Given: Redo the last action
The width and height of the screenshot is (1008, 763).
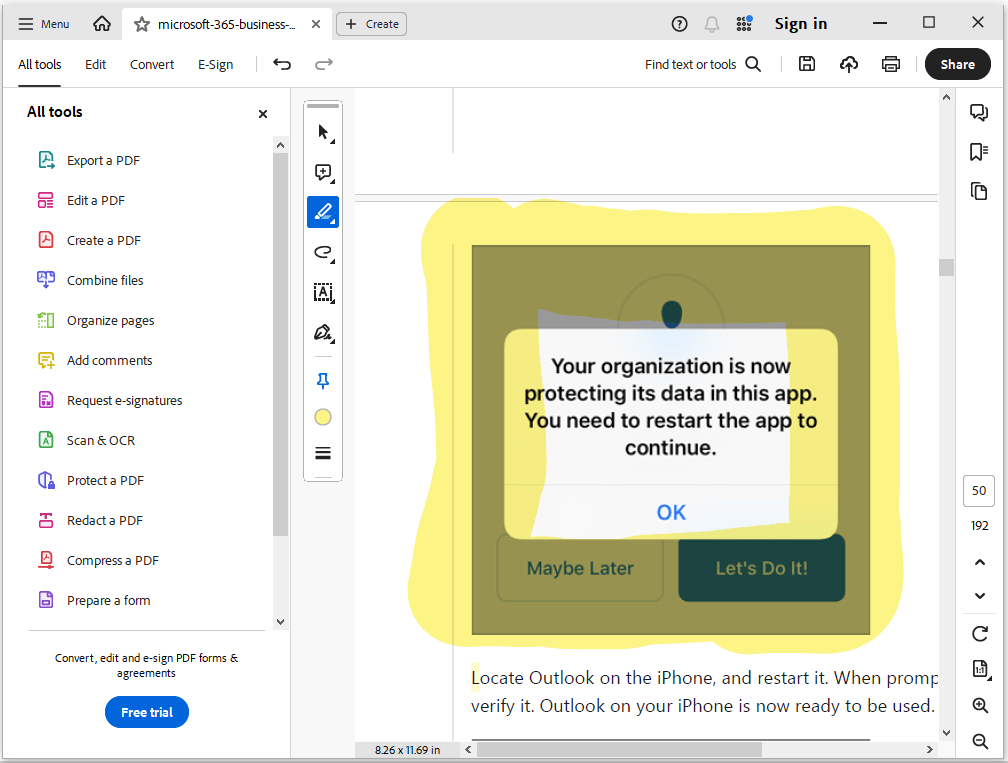Looking at the screenshot, I should (323, 64).
